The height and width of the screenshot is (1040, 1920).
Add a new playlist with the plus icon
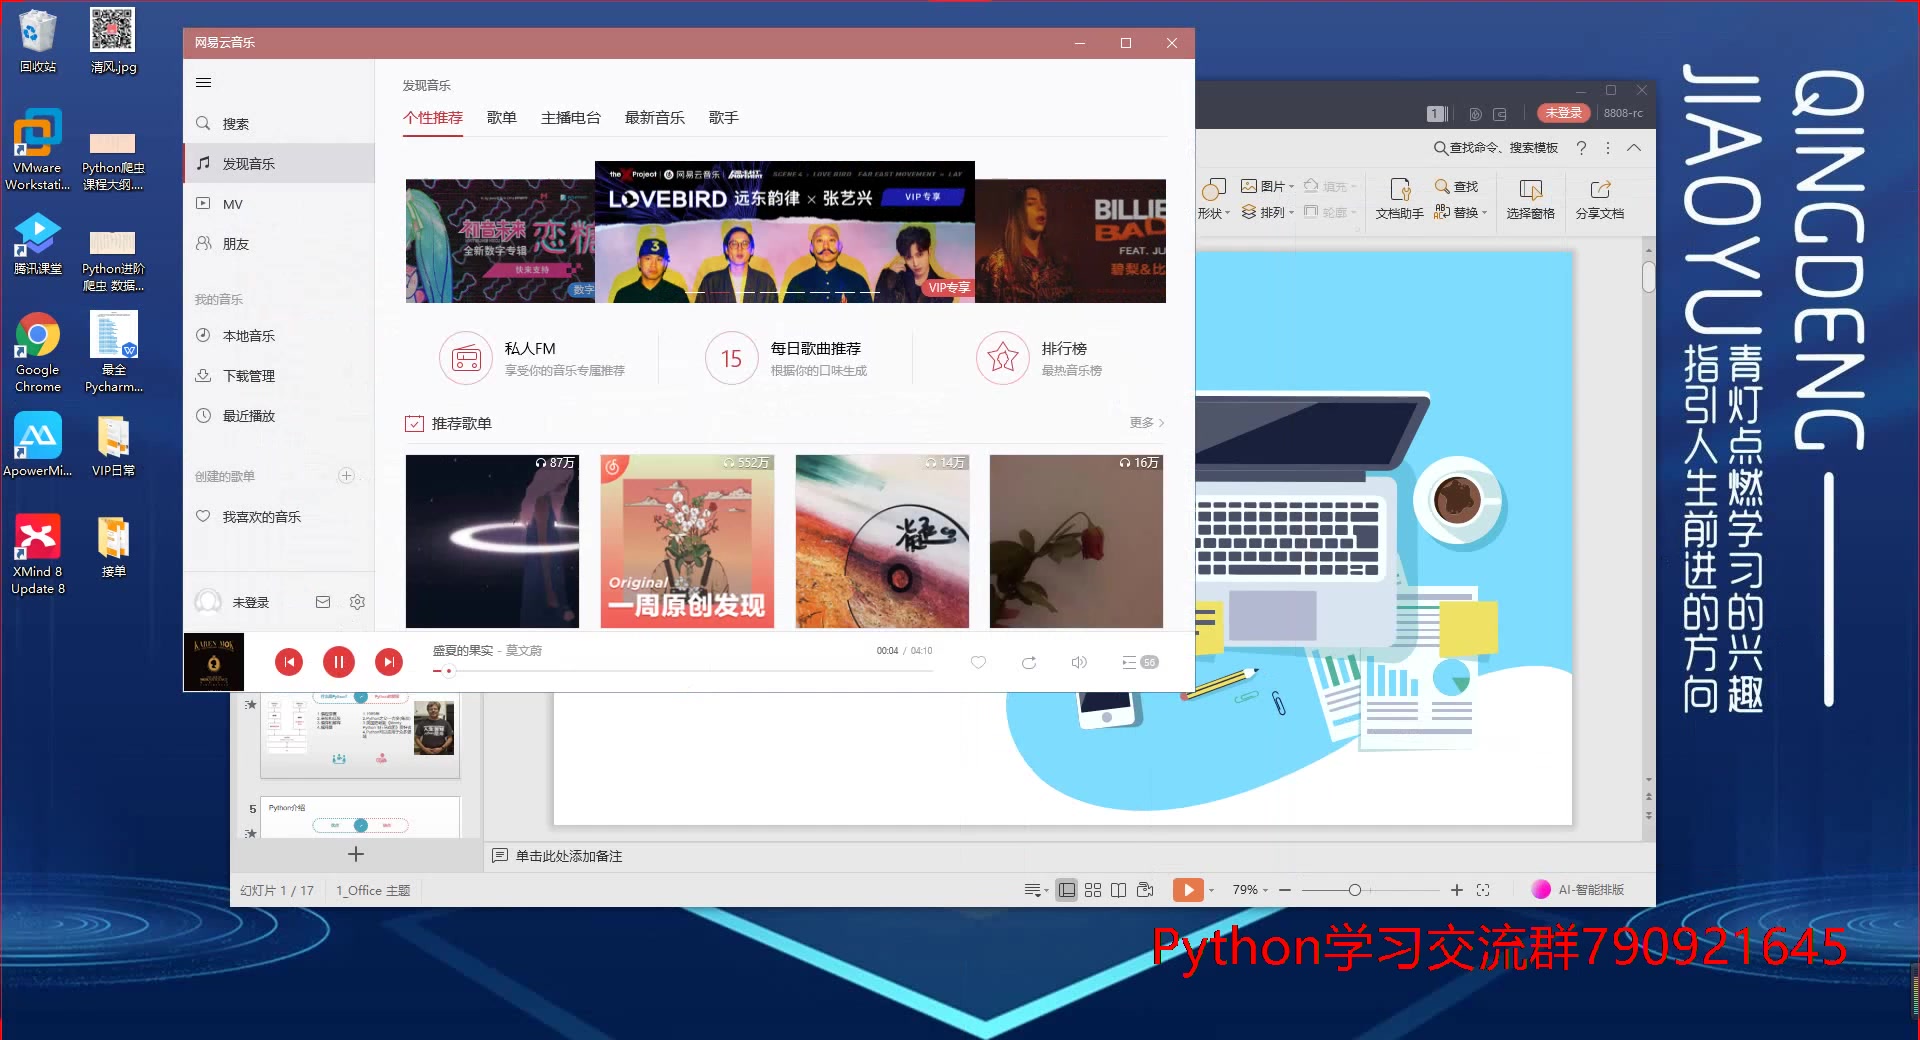click(346, 476)
